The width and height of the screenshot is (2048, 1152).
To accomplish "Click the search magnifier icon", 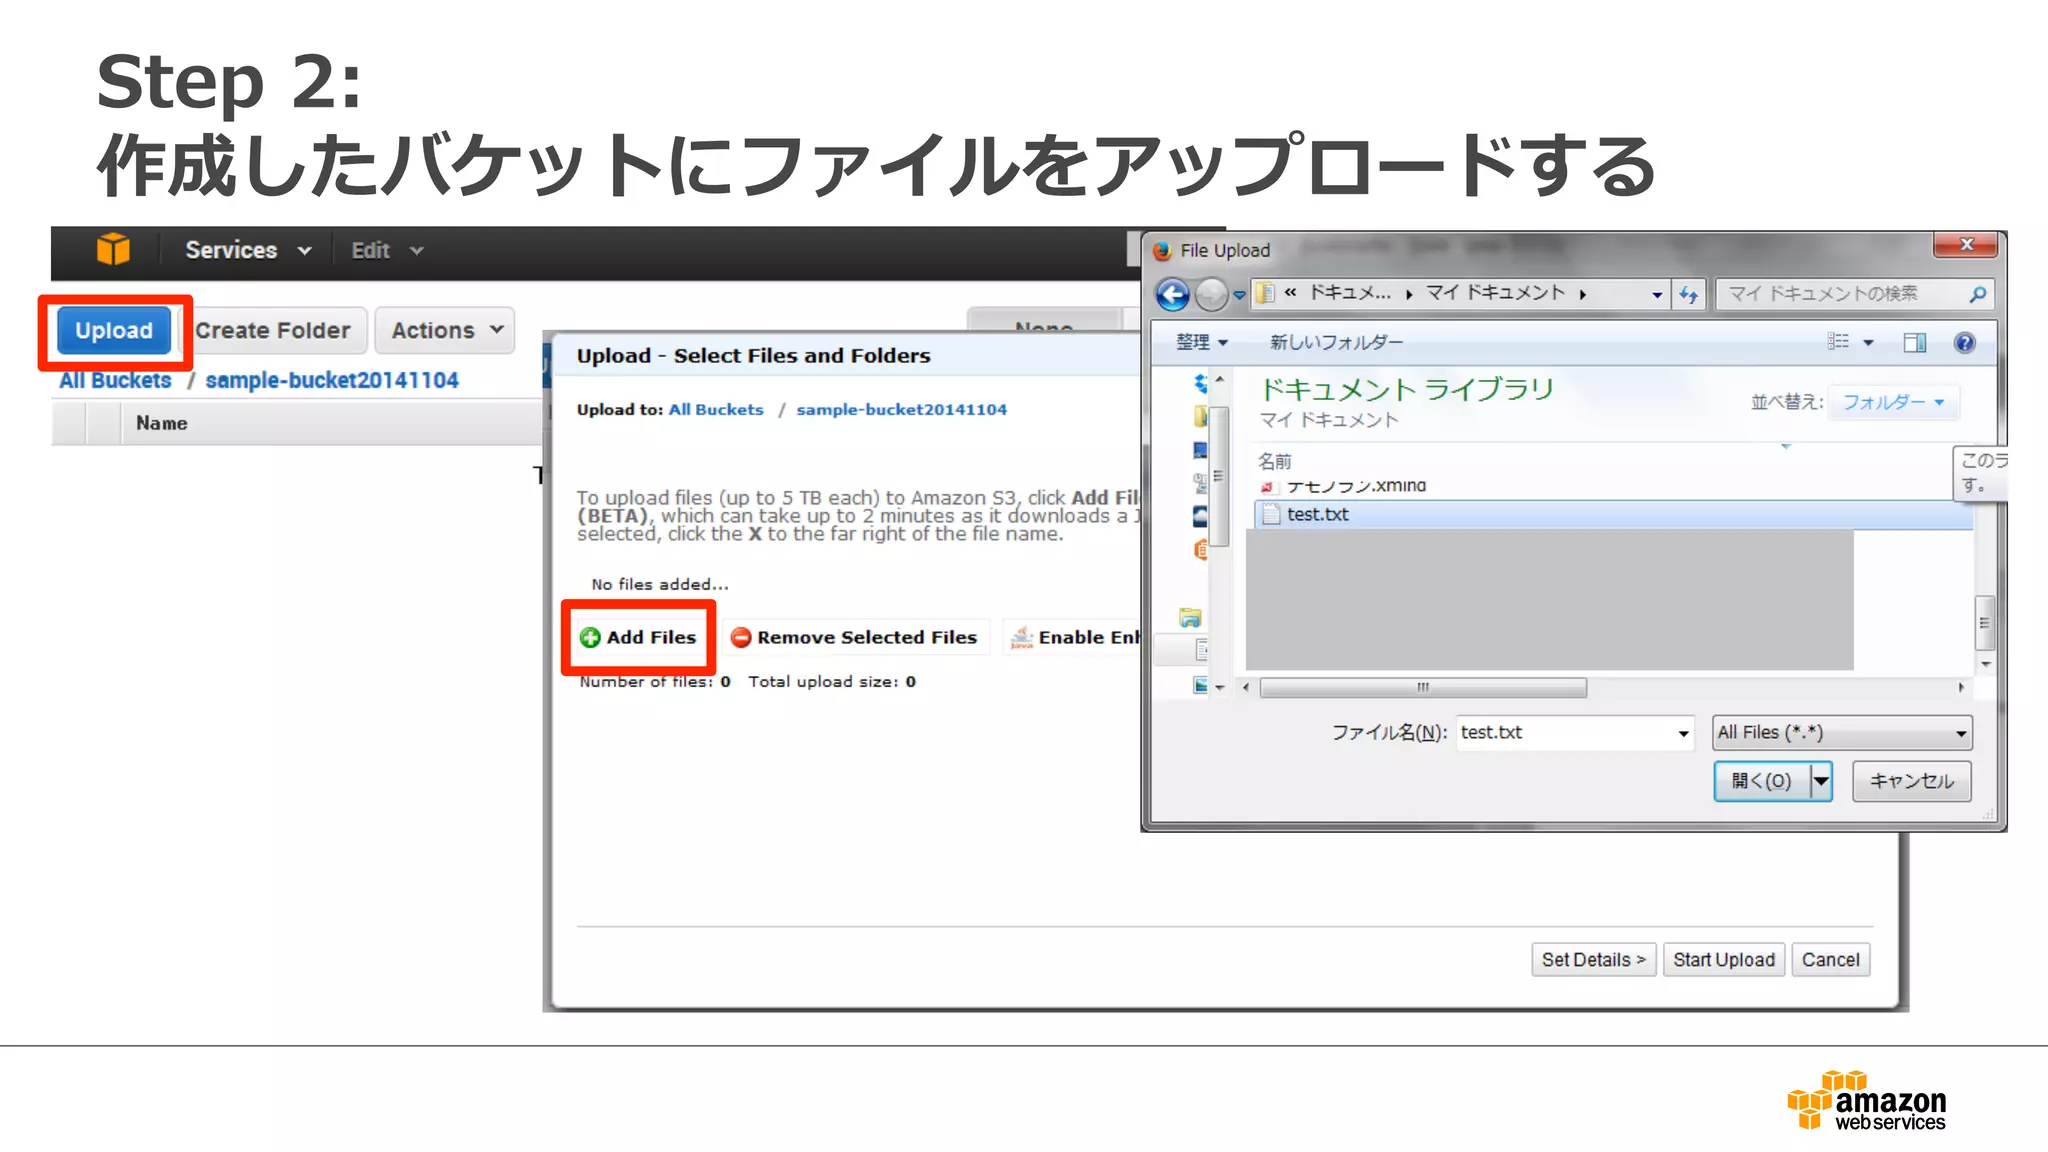I will 1977,294.
